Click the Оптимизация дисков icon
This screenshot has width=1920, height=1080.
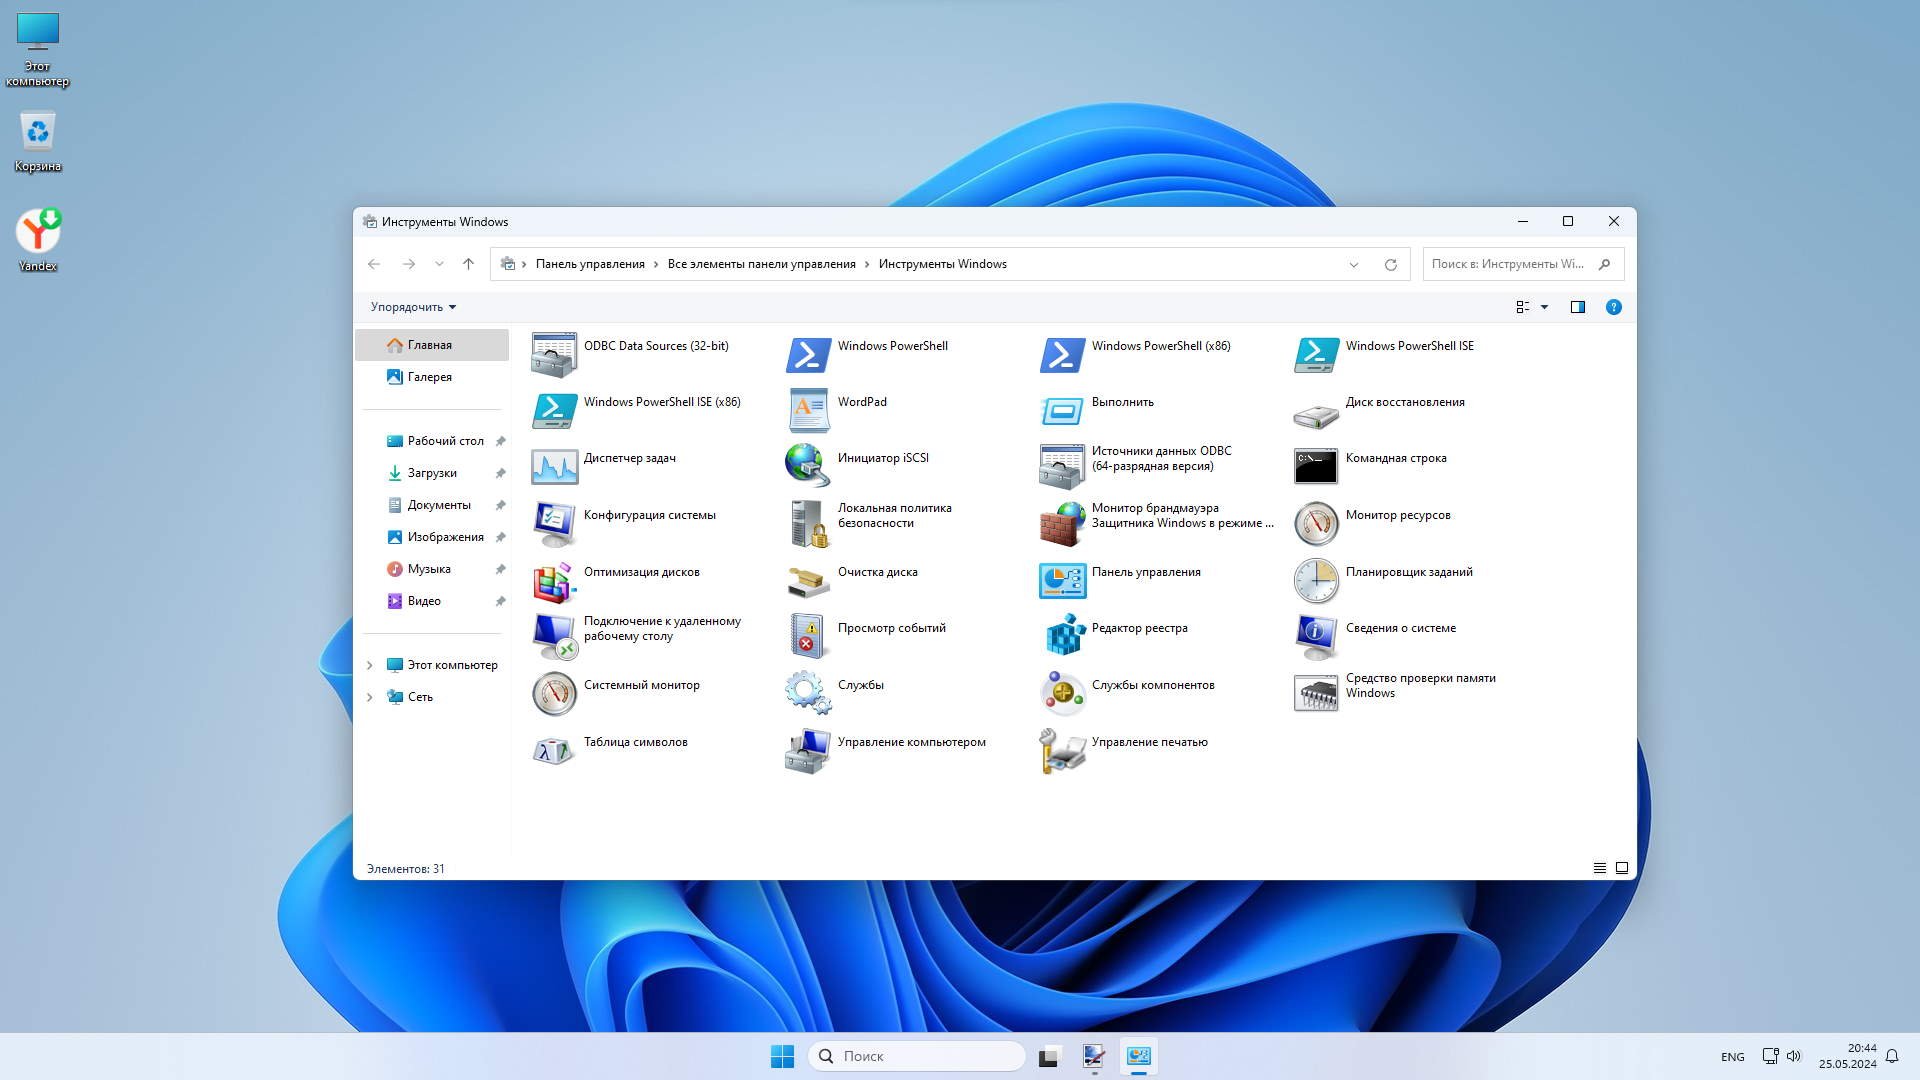(x=554, y=580)
